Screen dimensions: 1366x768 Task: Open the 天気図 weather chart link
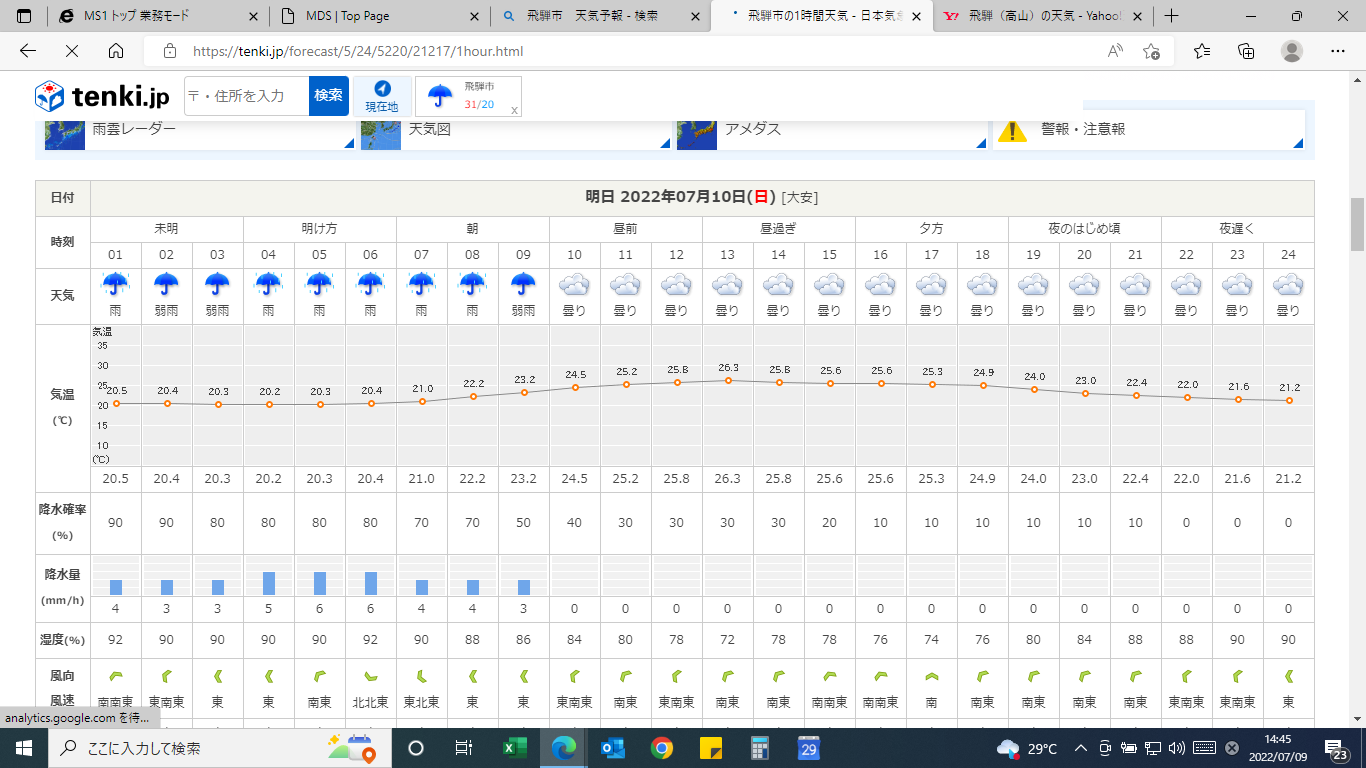[x=515, y=129]
